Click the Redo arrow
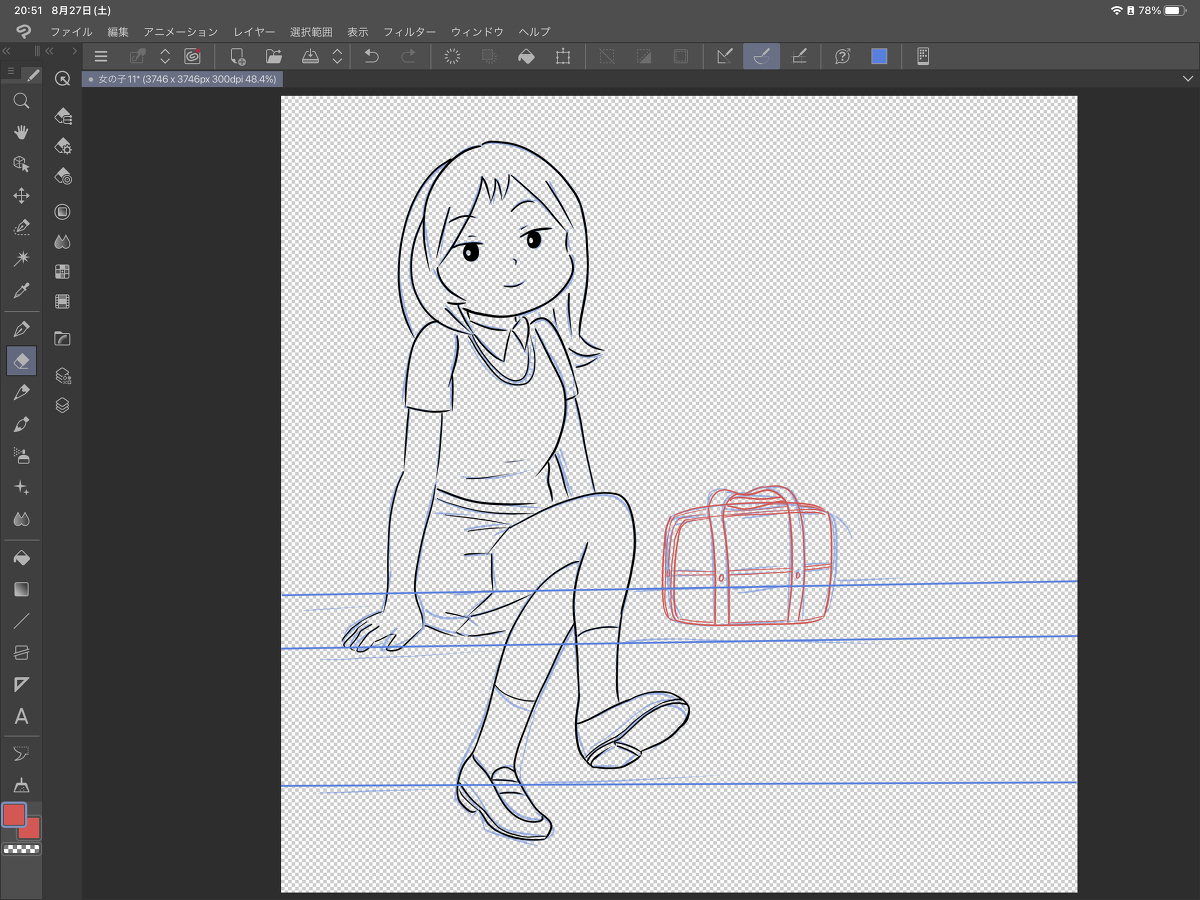Viewport: 1200px width, 900px height. 408,57
